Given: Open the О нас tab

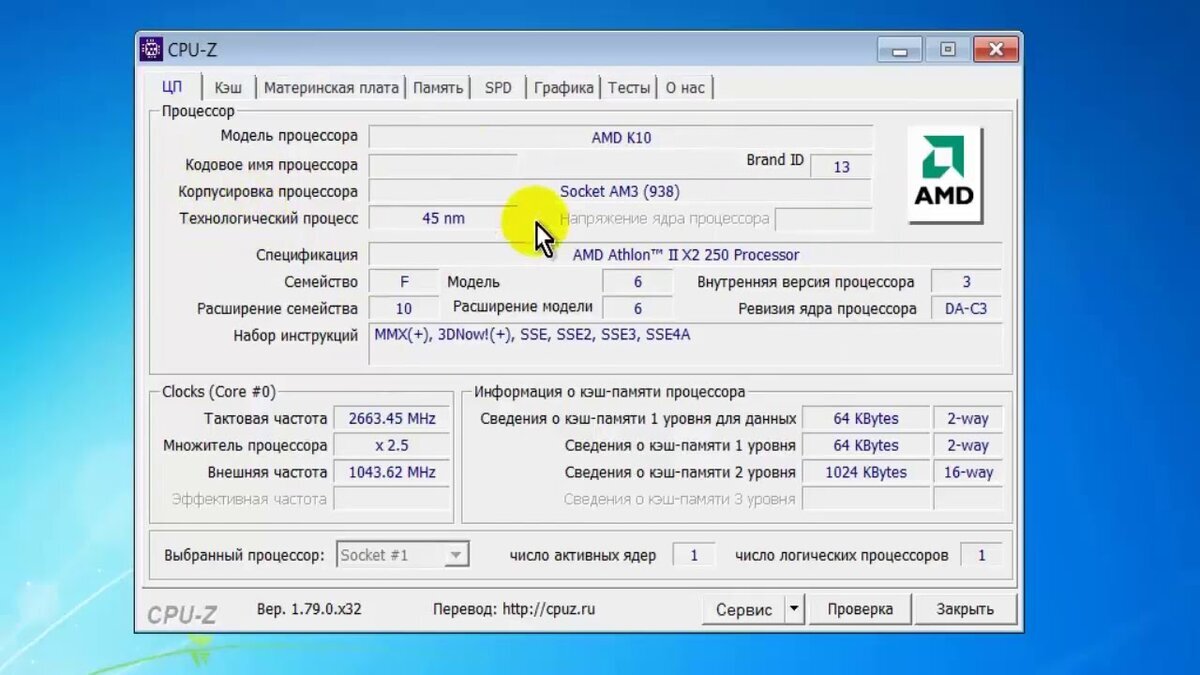Looking at the screenshot, I should pyautogui.click(x=686, y=87).
